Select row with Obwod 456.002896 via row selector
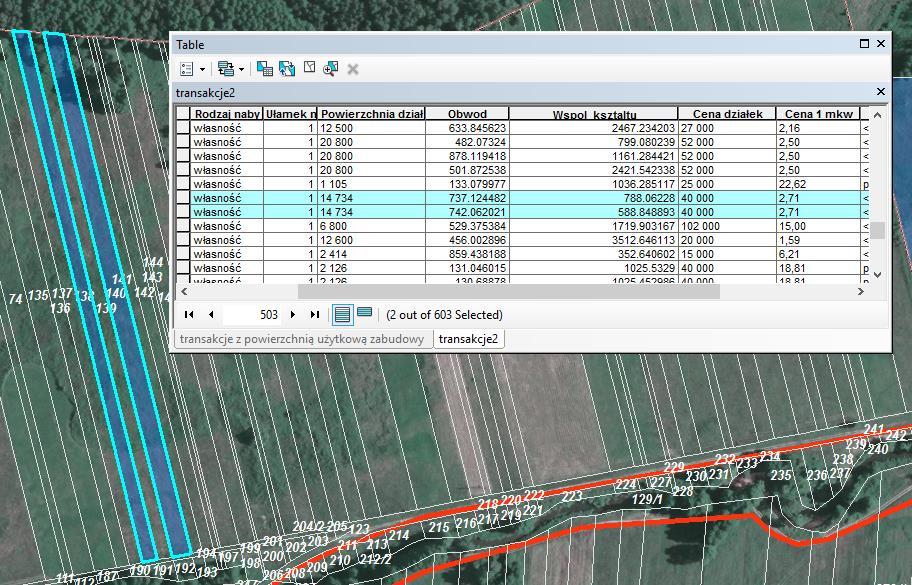This screenshot has width=912, height=585. coord(183,240)
